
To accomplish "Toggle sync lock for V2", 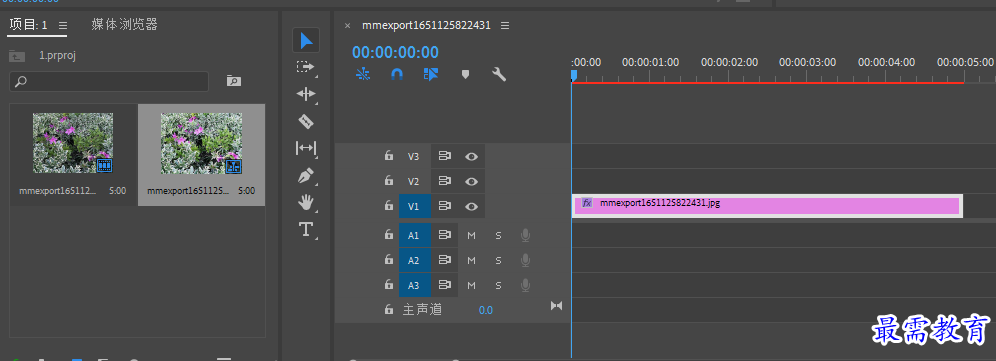I will tap(445, 181).
